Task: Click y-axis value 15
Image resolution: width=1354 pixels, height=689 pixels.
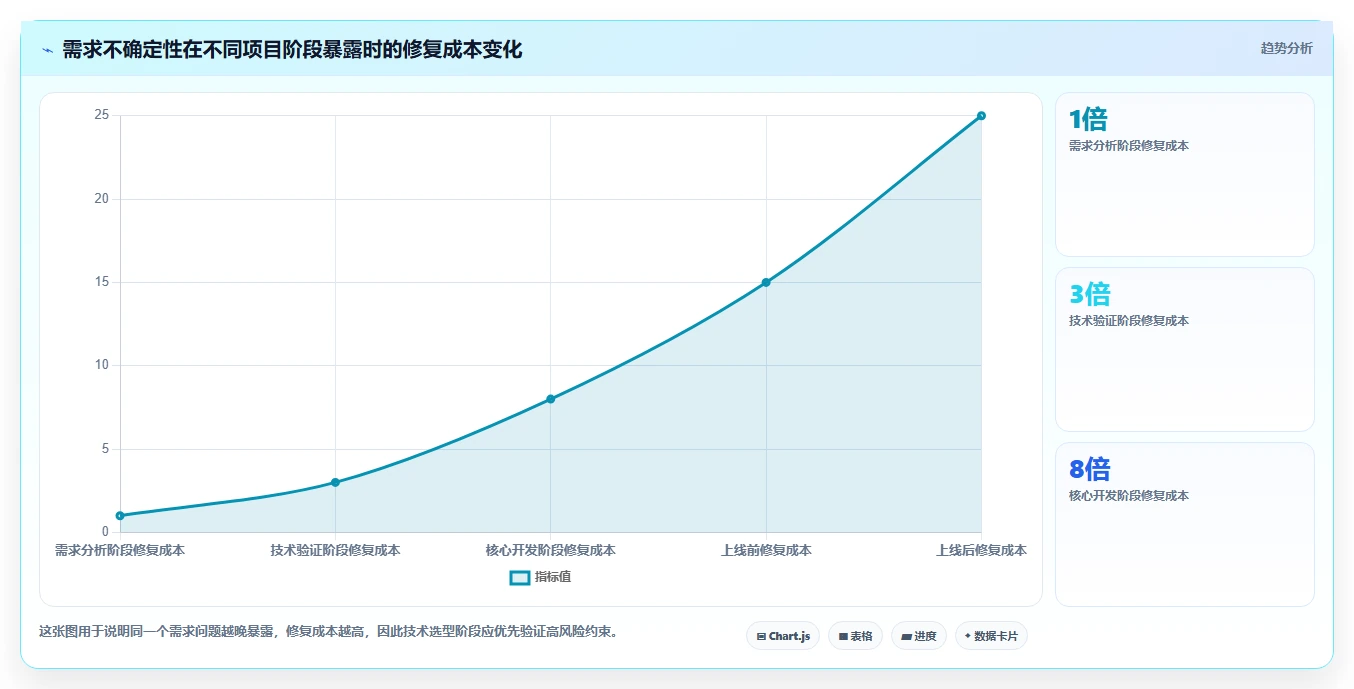Action: pos(101,282)
